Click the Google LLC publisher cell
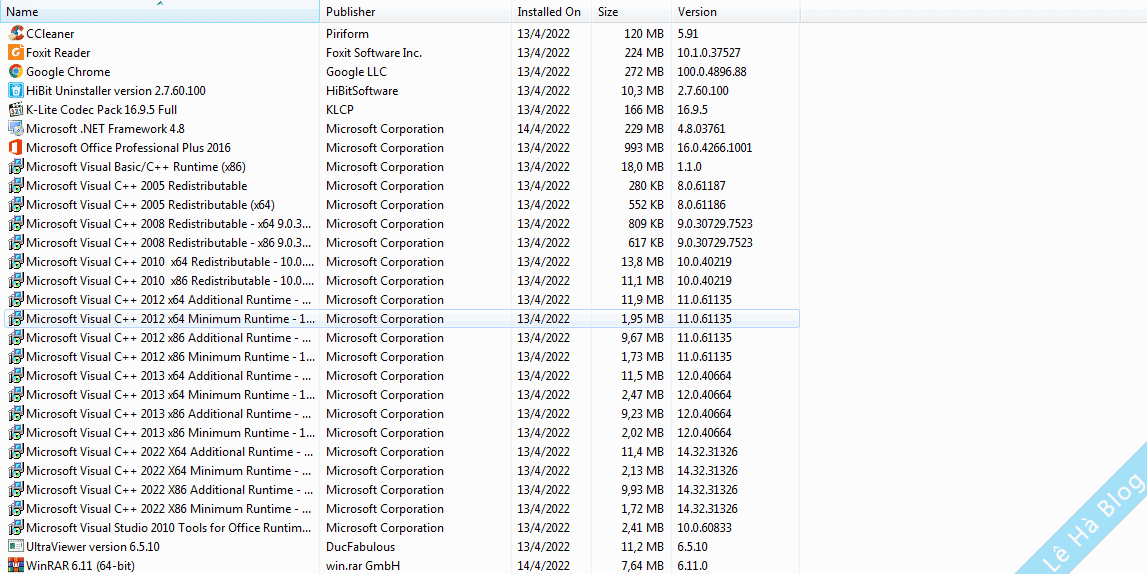Image resolution: width=1147 pixels, height=574 pixels. (x=356, y=72)
